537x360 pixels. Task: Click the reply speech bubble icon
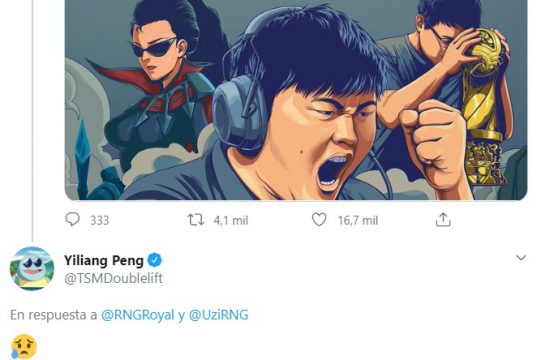[x=72, y=220]
